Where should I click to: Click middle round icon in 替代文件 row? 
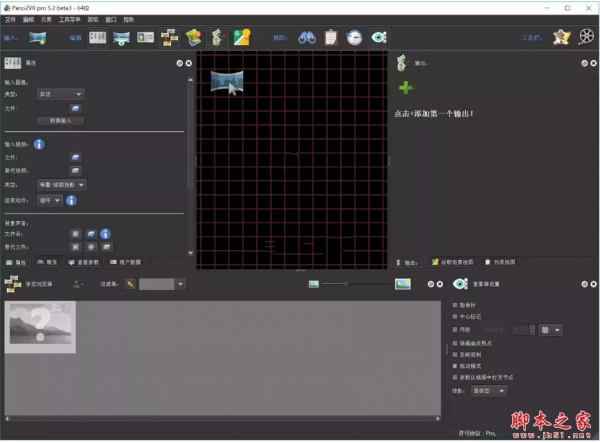click(91, 247)
